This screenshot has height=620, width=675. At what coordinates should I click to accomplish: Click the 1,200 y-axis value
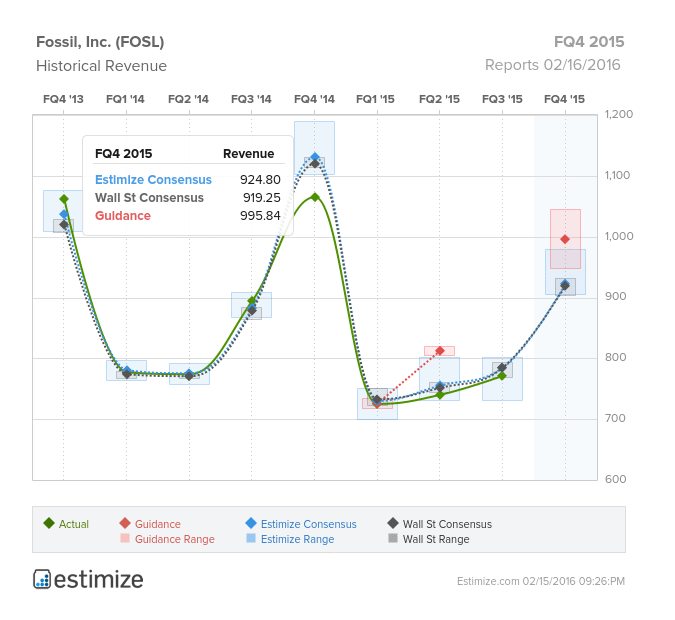pyautogui.click(x=619, y=115)
